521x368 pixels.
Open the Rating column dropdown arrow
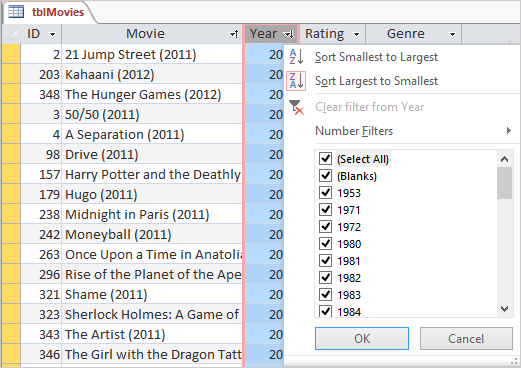[356, 34]
